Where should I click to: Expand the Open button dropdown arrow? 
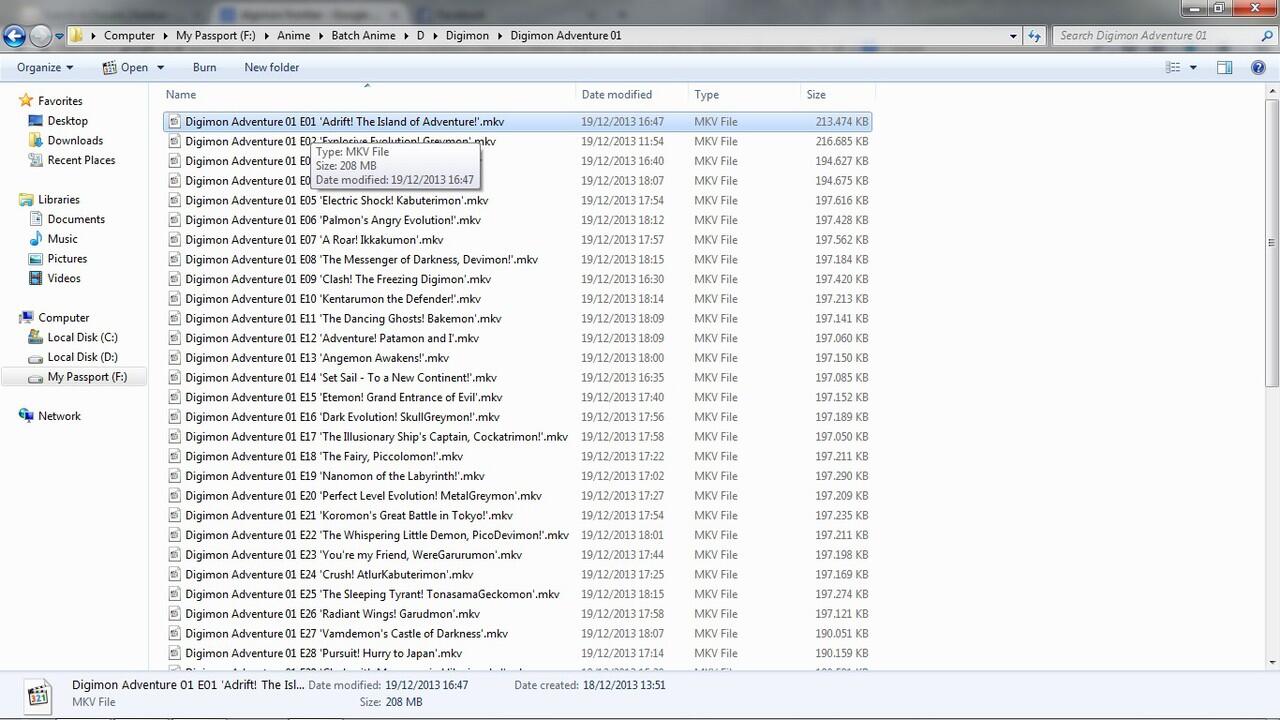160,67
